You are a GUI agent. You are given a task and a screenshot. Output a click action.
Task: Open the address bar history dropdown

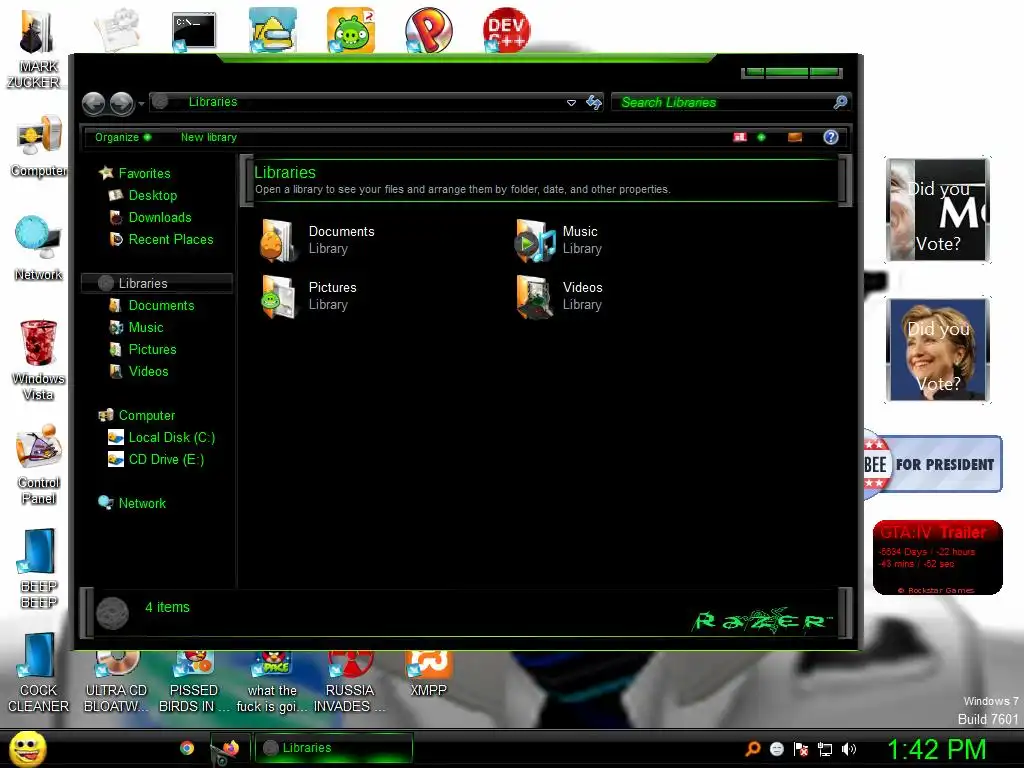point(571,103)
